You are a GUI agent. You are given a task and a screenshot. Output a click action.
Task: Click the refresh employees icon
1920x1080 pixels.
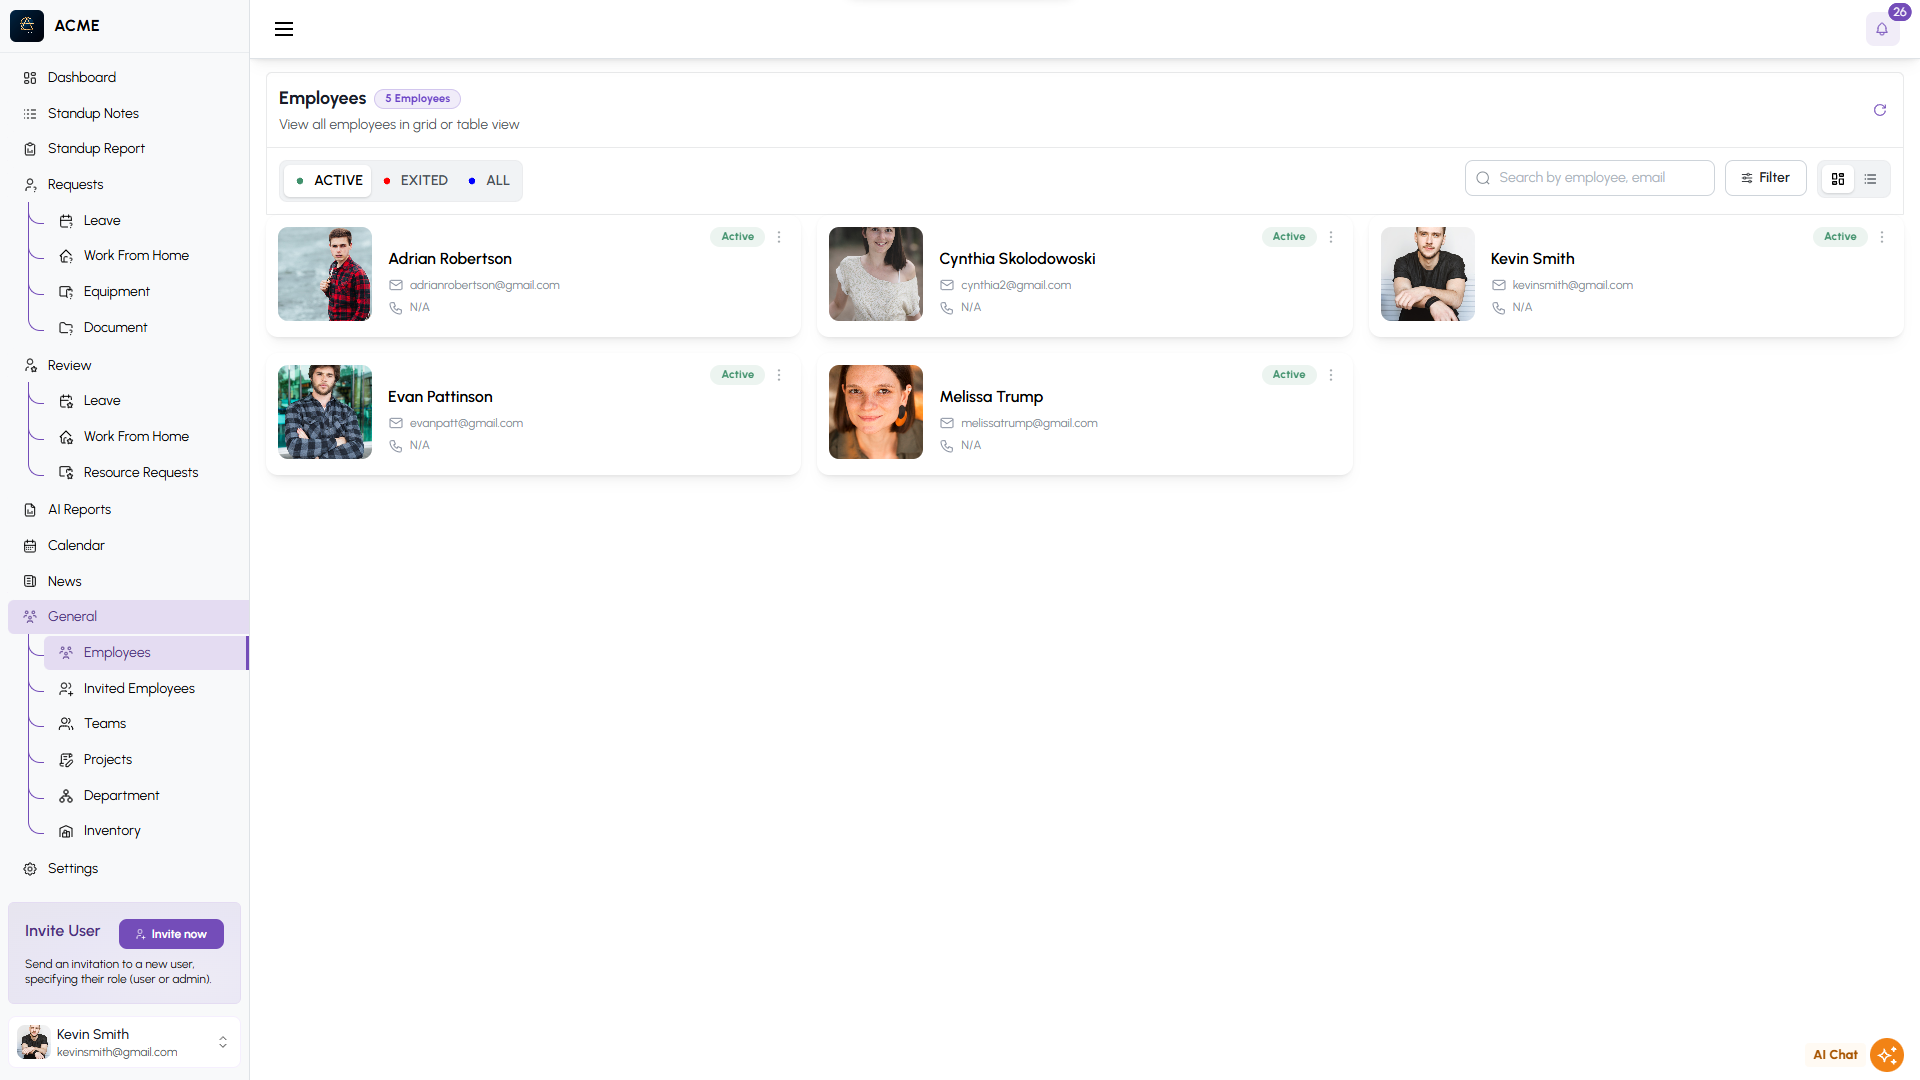(x=1880, y=110)
